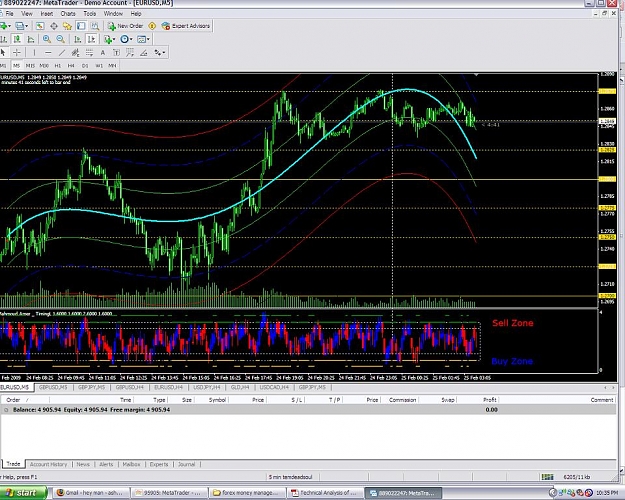625x500 pixels.
Task: Select the text annotation tool A
Action: (x=102, y=53)
